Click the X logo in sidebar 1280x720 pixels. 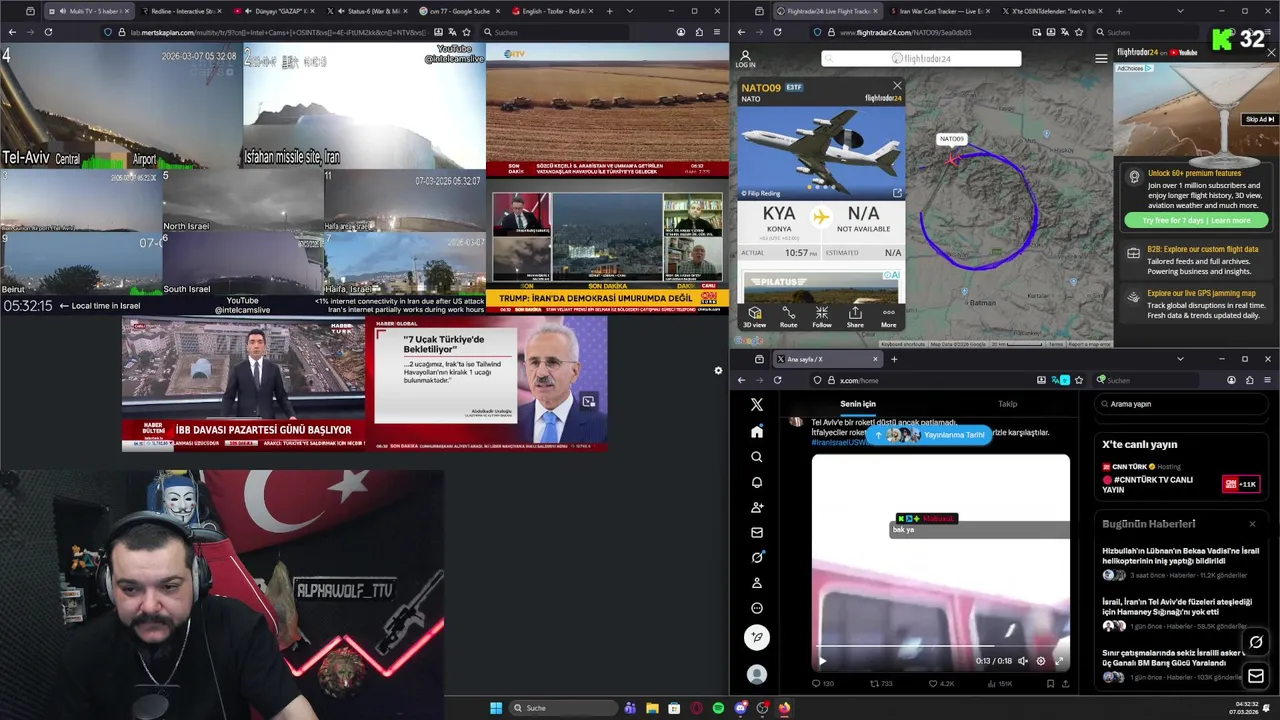757,404
